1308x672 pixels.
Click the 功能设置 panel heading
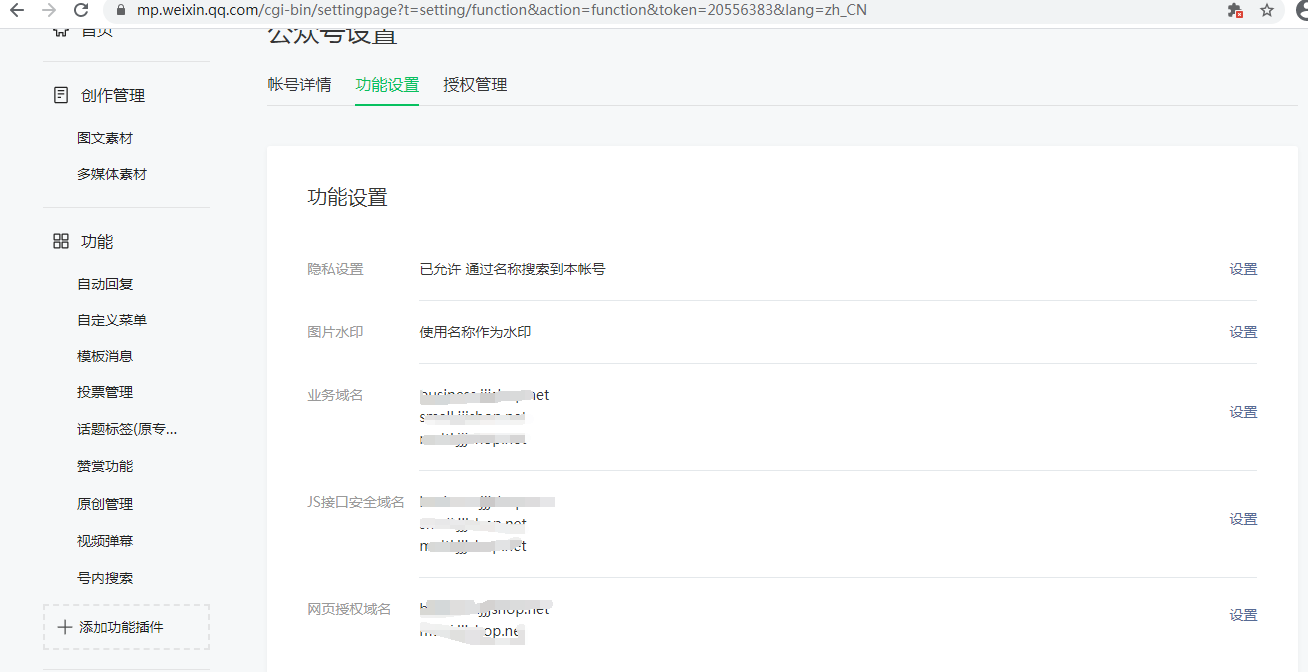tap(347, 197)
